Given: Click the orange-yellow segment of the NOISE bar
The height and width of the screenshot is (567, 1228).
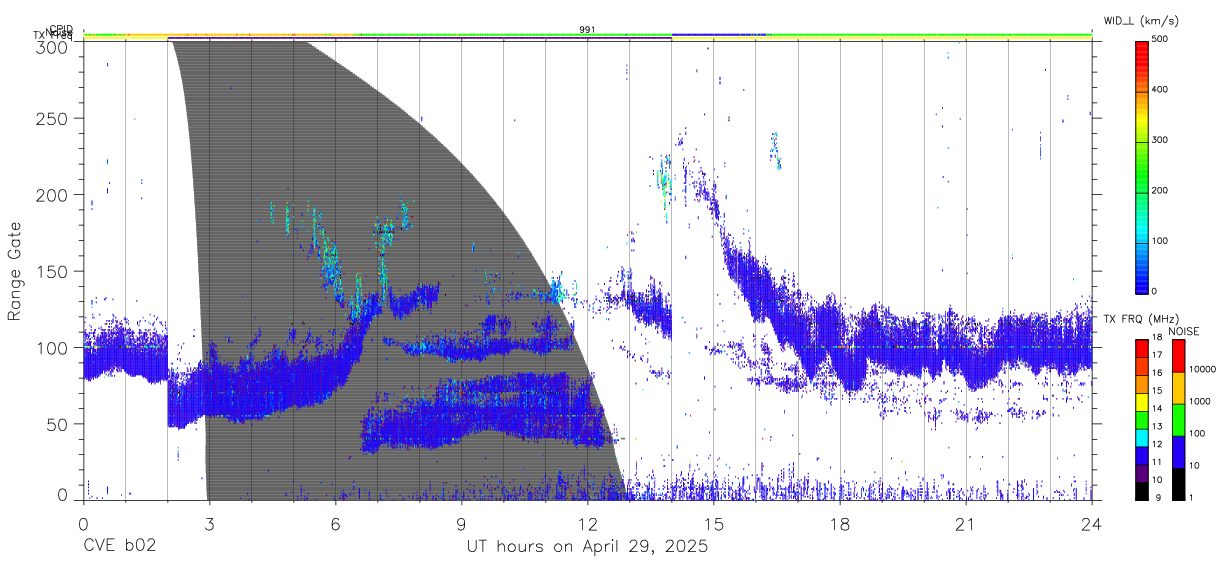Looking at the screenshot, I should pos(1178,387).
